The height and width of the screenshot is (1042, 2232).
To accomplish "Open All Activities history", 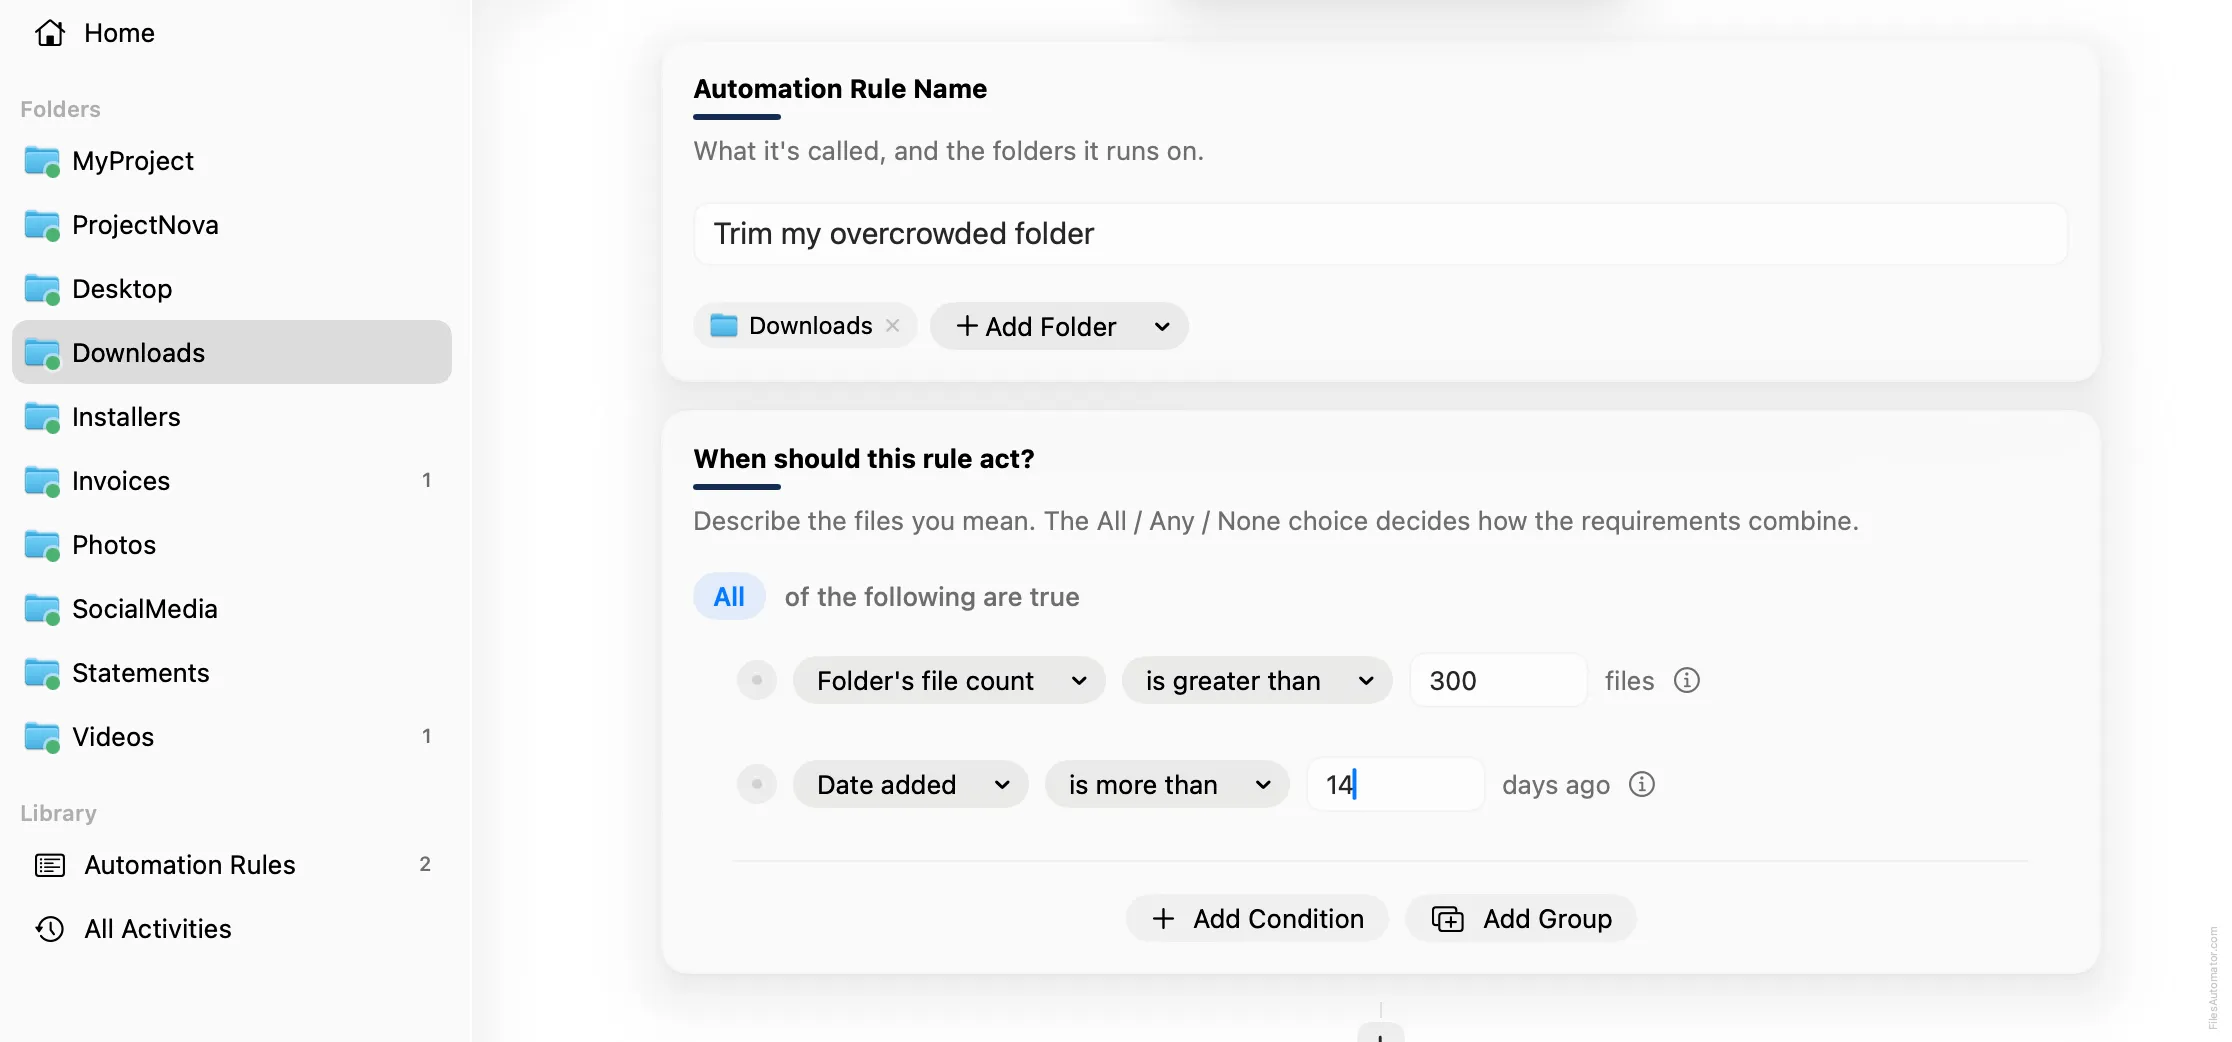I will click(231, 929).
